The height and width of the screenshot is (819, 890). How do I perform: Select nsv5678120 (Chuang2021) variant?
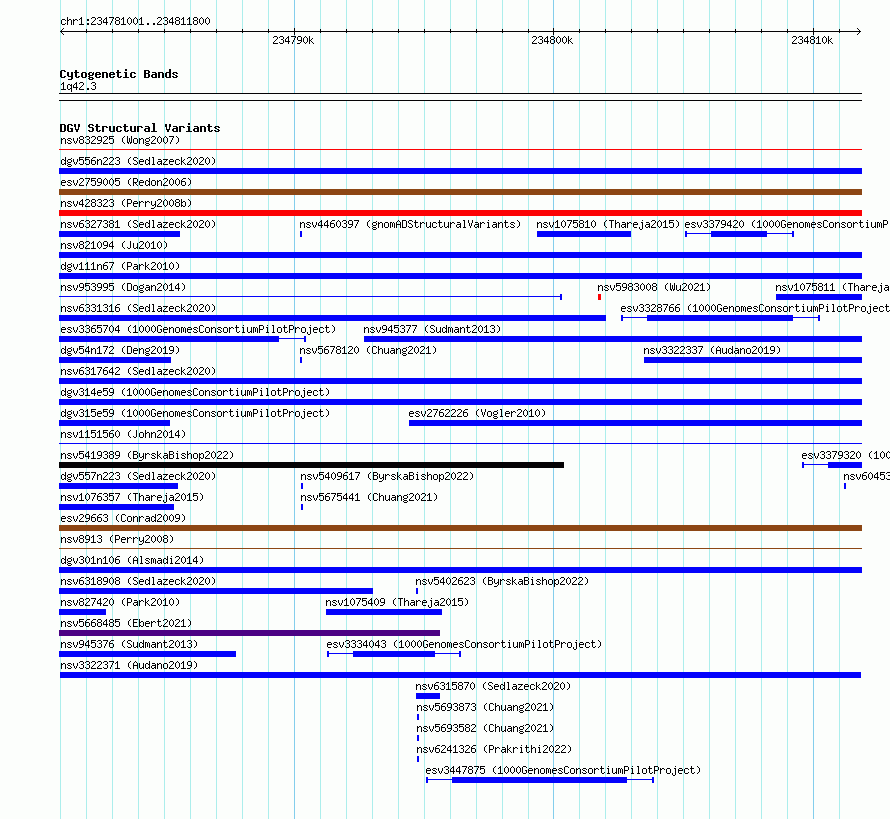point(301,360)
